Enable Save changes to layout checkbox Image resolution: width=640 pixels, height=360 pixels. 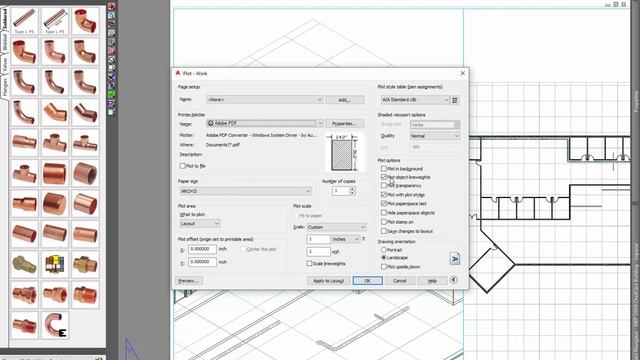coord(384,231)
